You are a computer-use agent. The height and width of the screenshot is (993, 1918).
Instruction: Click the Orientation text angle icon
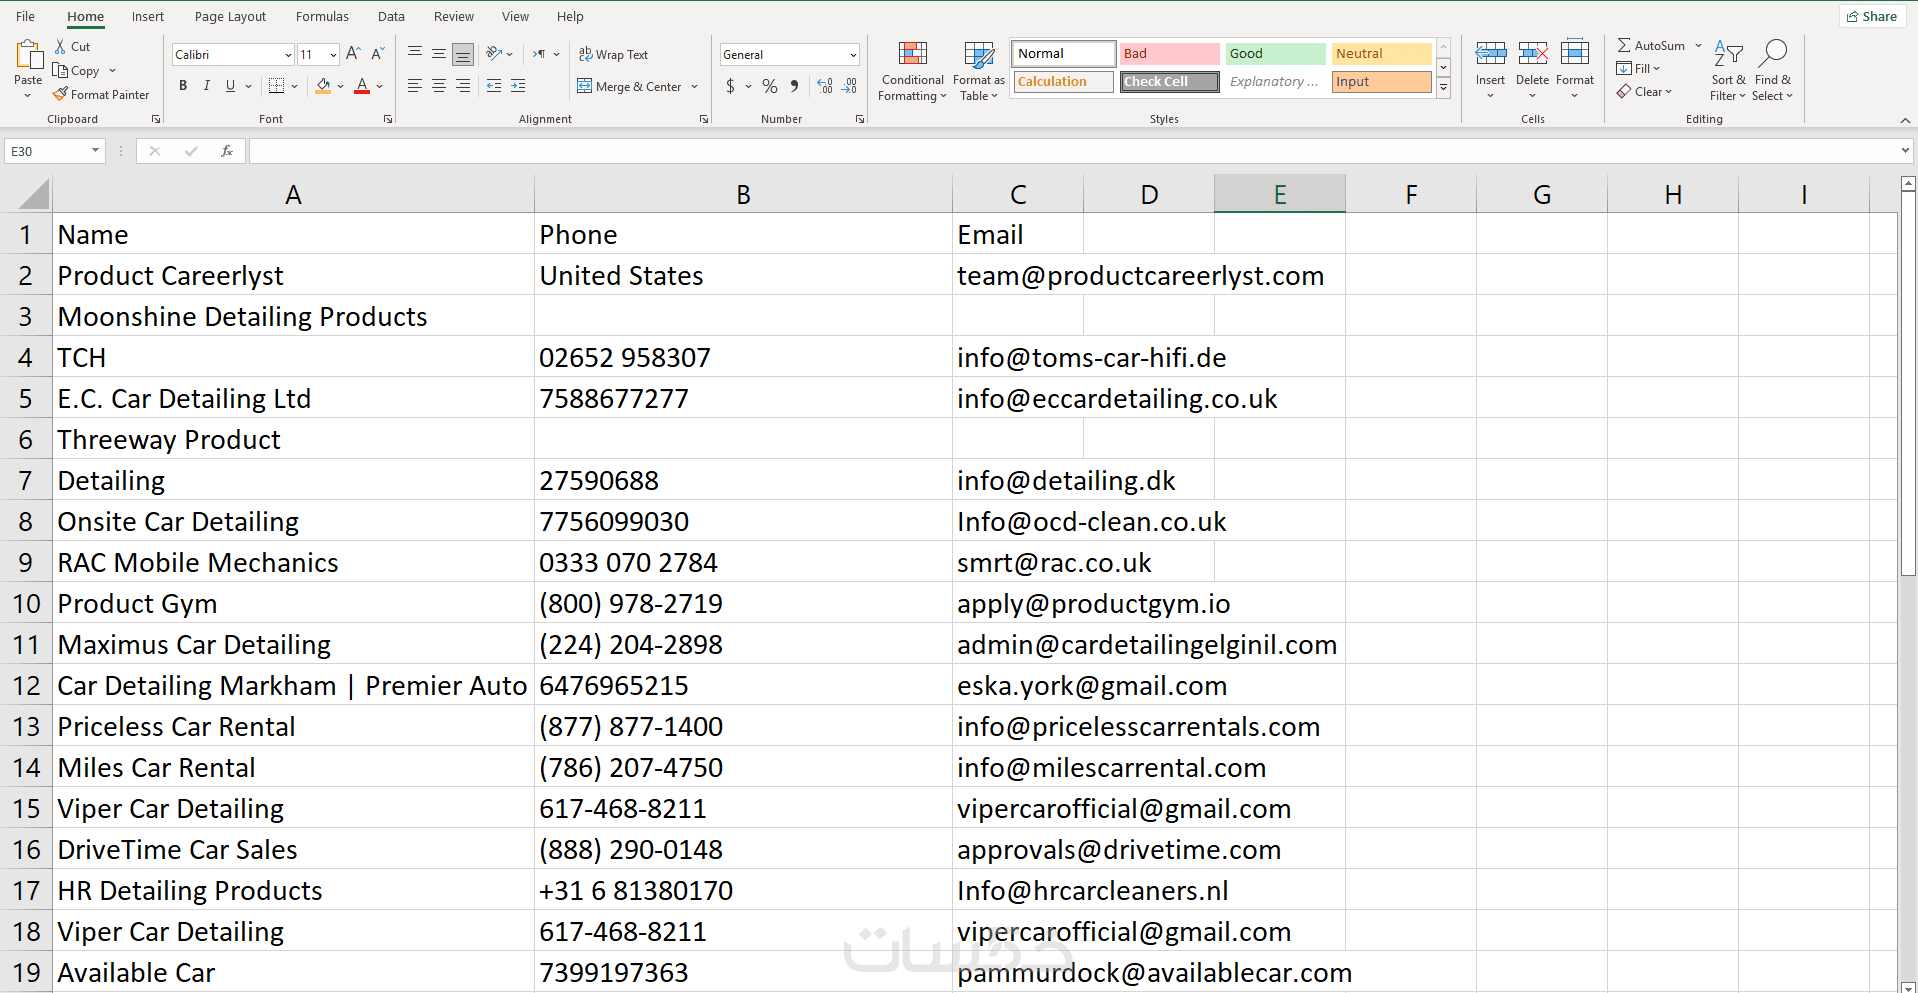494,54
